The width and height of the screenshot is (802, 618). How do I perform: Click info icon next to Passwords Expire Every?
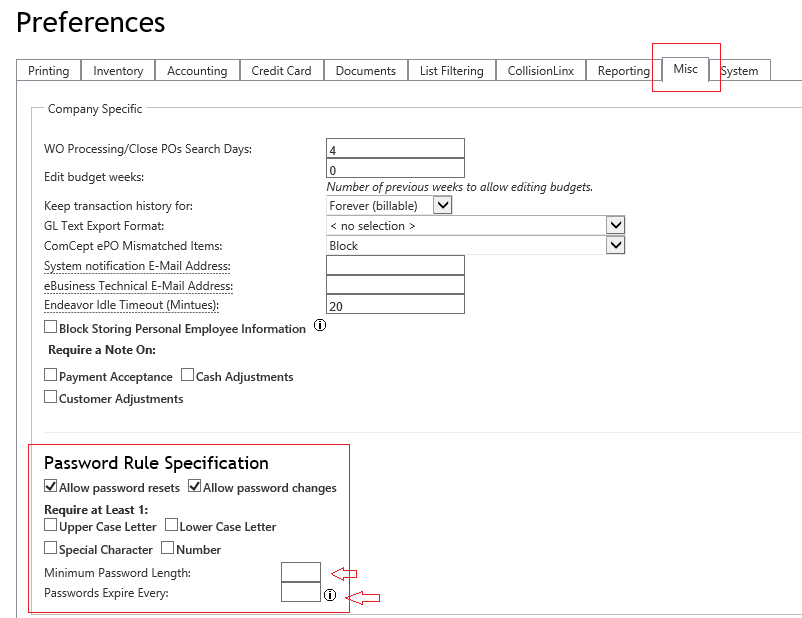pos(330,594)
